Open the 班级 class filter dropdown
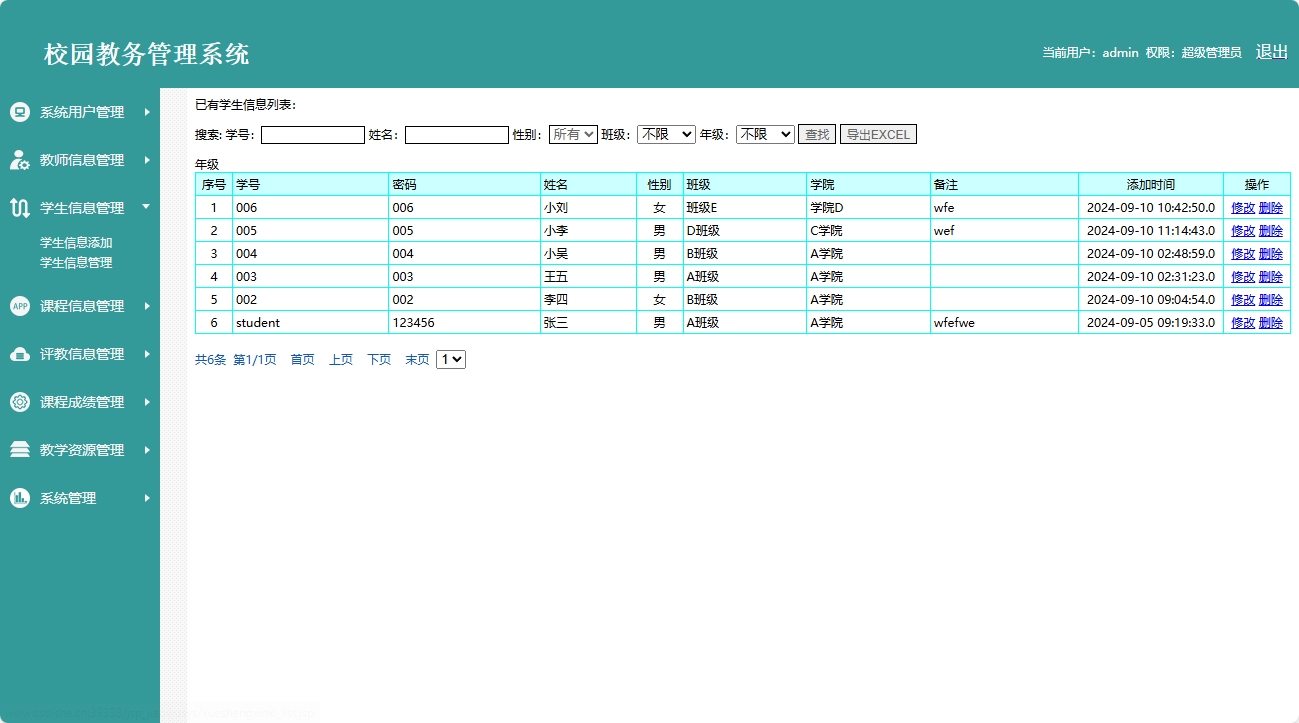 pyautogui.click(x=666, y=134)
